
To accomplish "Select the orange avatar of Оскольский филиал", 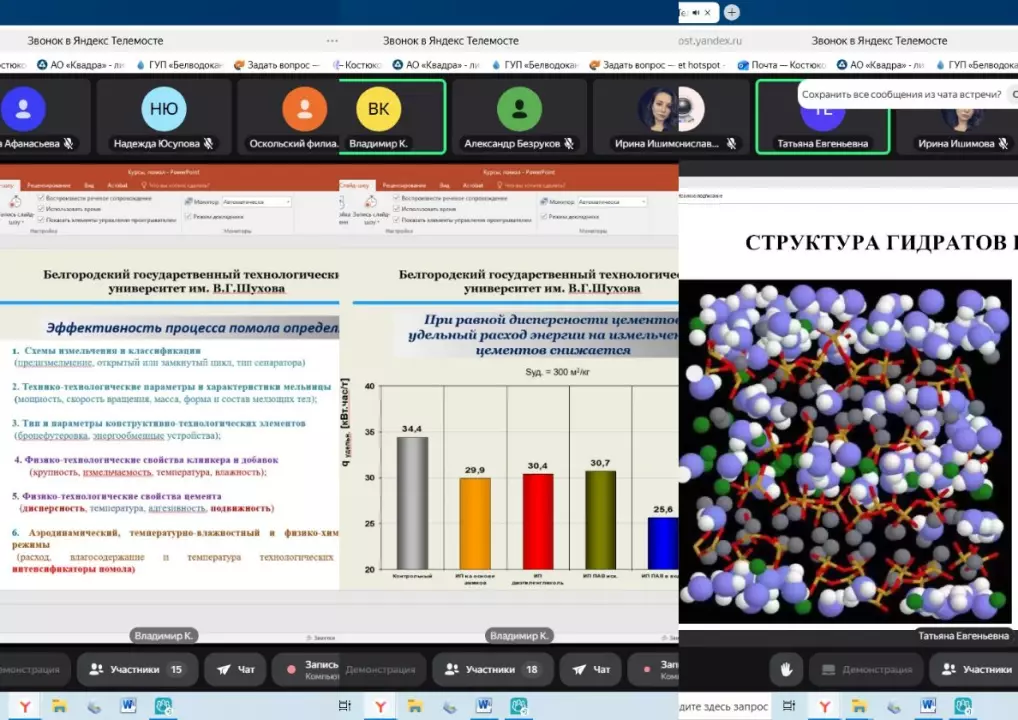I will click(303, 109).
